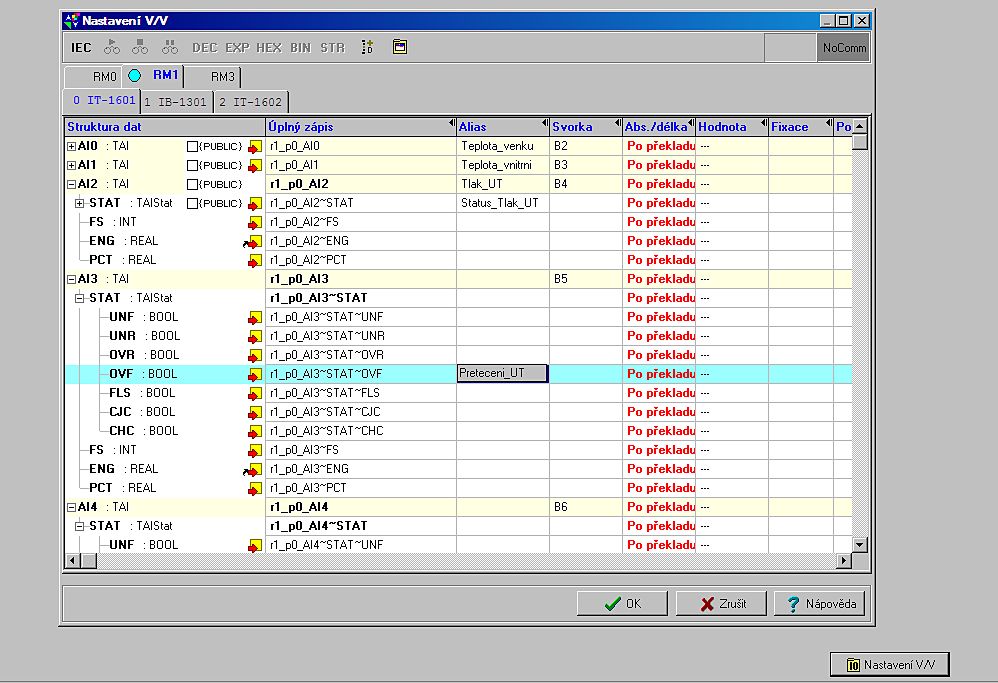Viewport: 998px width, 683px height.
Task: Expand the AI1 tree node
Action: coord(71,165)
